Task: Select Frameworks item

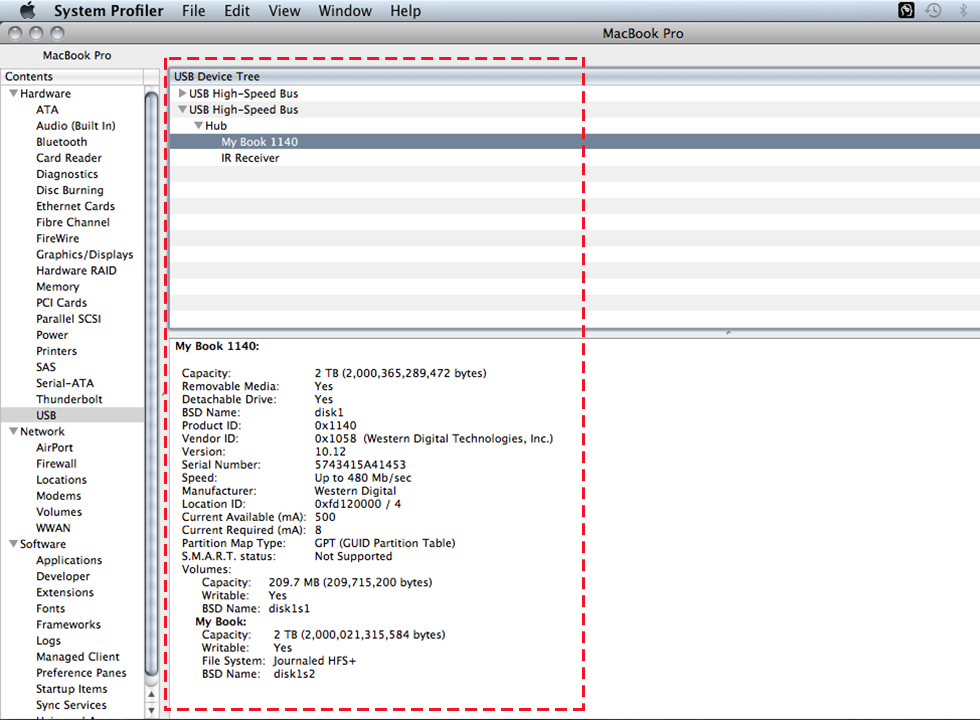Action: (68, 624)
